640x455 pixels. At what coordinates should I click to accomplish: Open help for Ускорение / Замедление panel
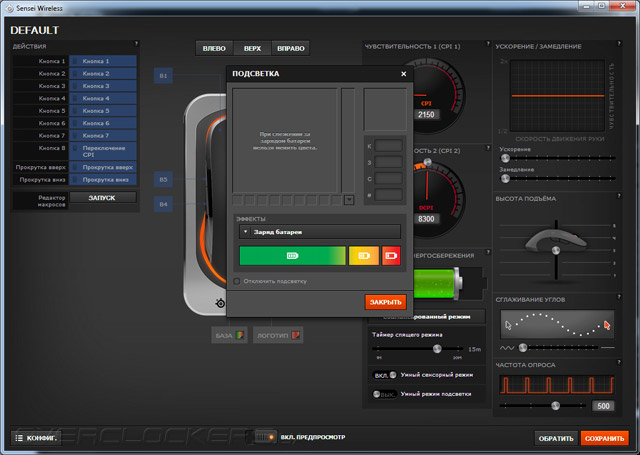tap(619, 43)
